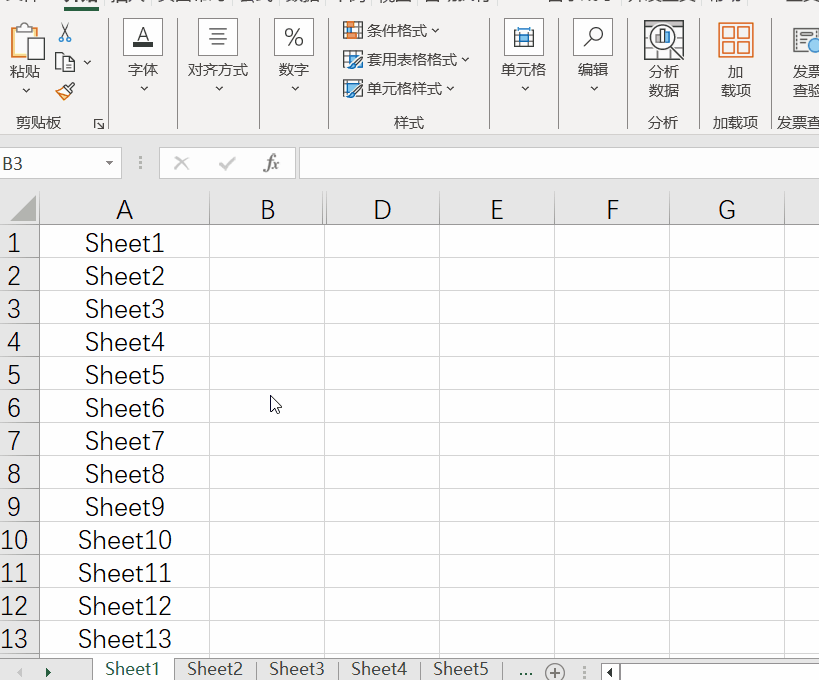Select column A header
Viewport: 819px width, 680px height.
click(x=124, y=209)
